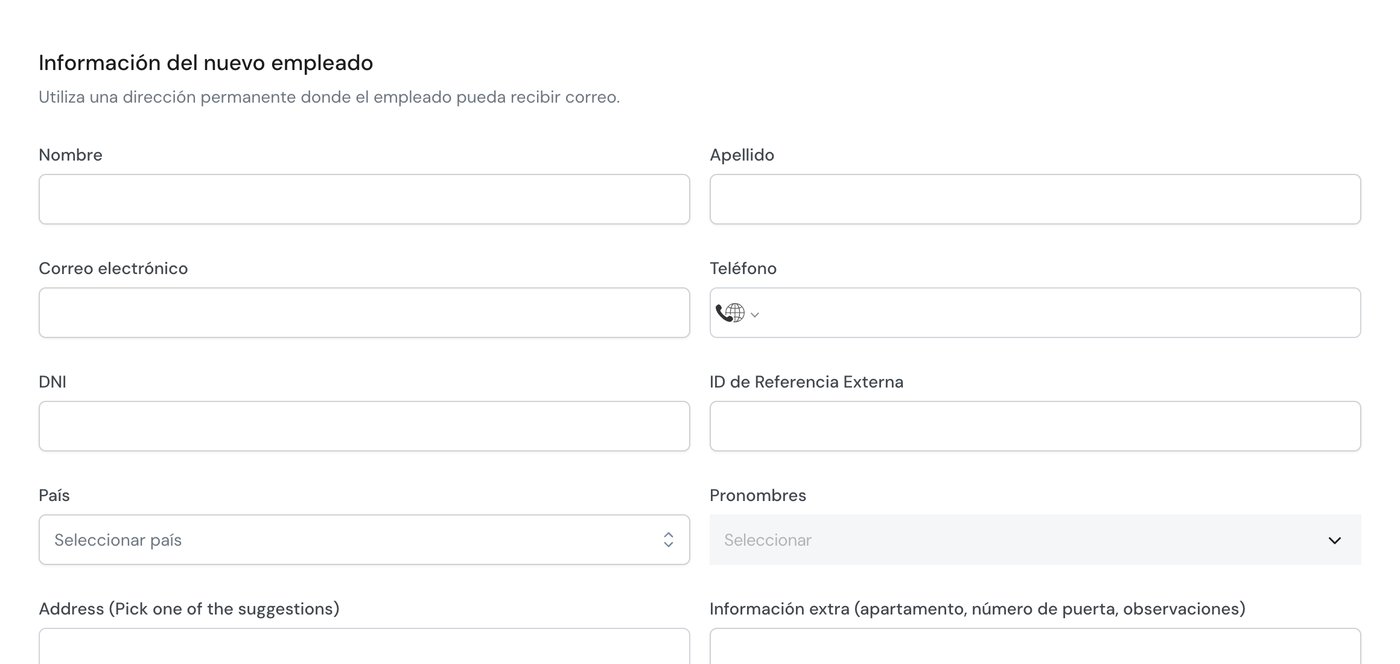Focus the Información extra input field
The height and width of the screenshot is (664, 1400).
(1035, 646)
